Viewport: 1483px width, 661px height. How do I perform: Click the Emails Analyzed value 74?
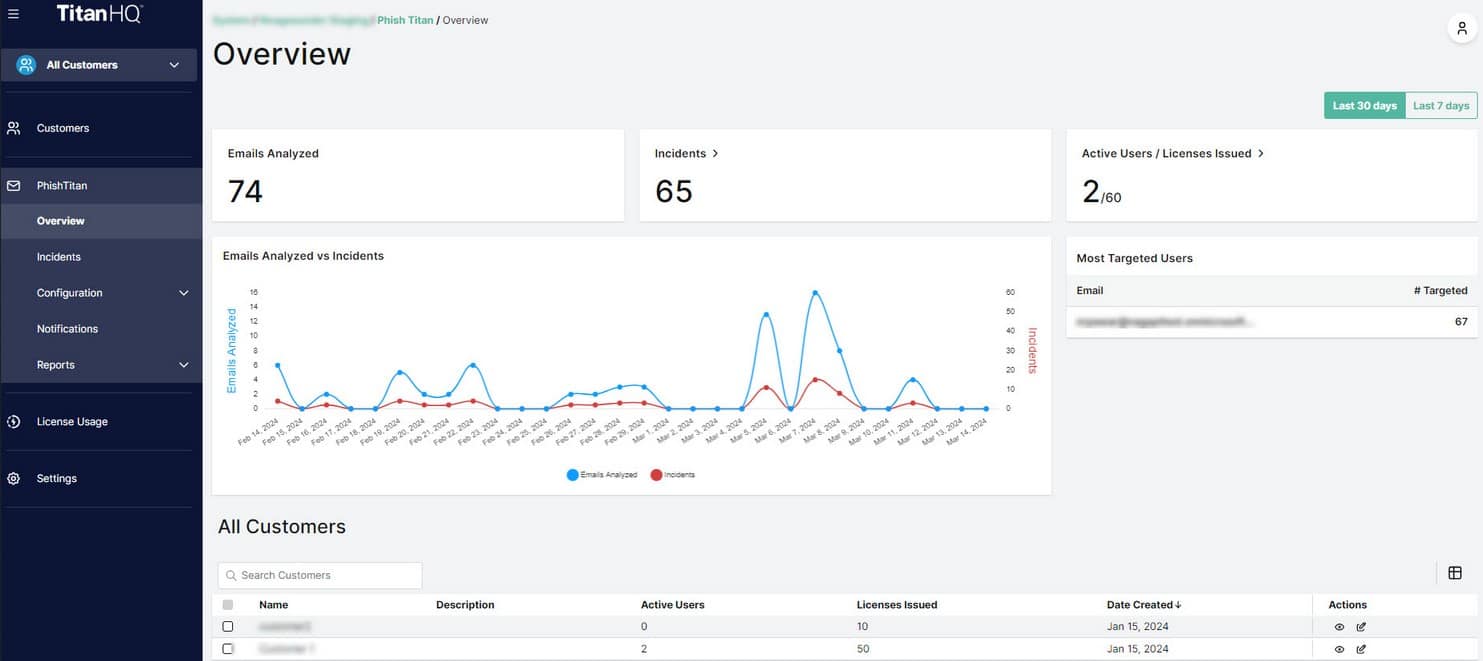pos(245,191)
